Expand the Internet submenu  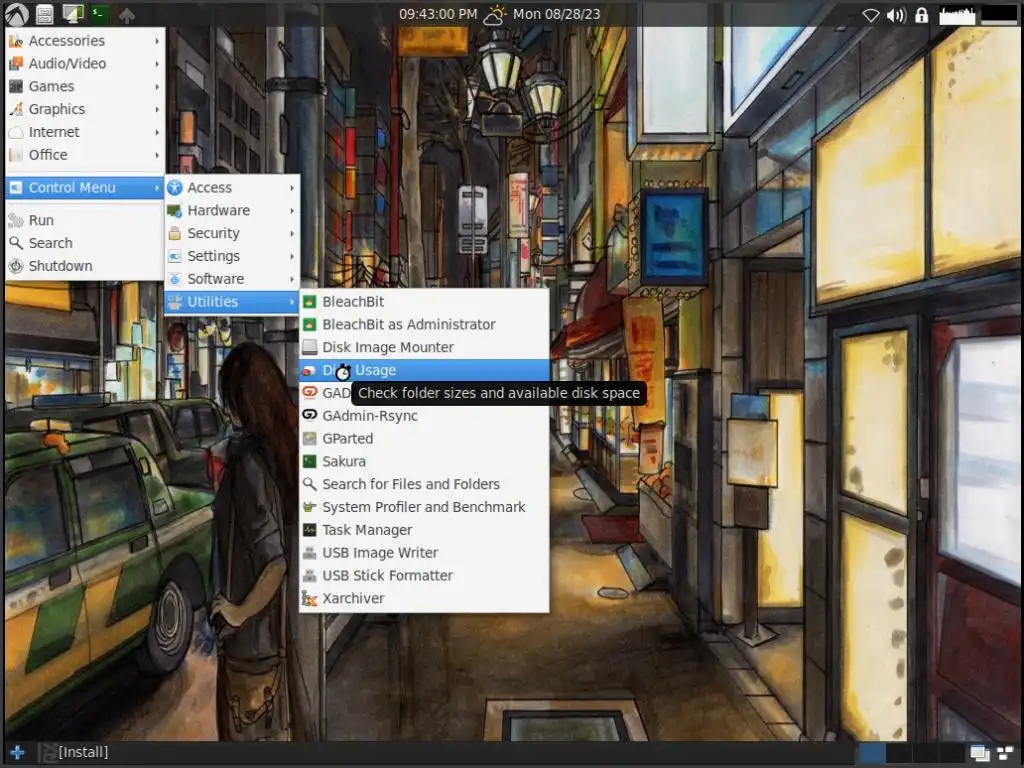(84, 132)
